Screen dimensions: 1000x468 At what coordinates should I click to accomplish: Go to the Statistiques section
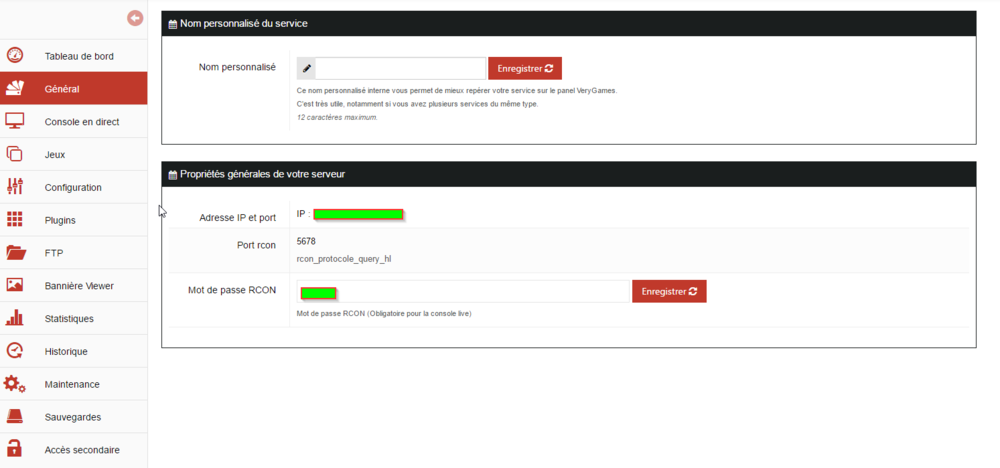click(69, 318)
